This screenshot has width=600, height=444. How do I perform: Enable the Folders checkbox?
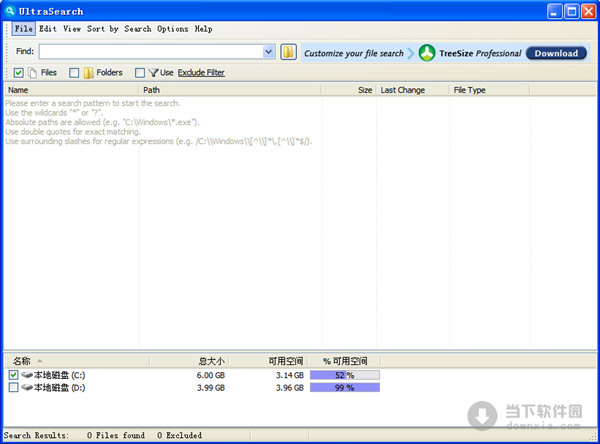74,73
